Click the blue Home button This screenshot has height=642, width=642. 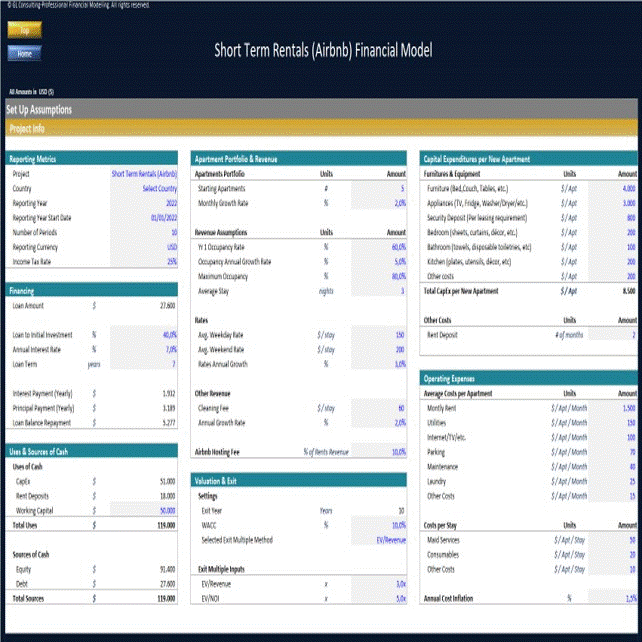click(x=25, y=53)
